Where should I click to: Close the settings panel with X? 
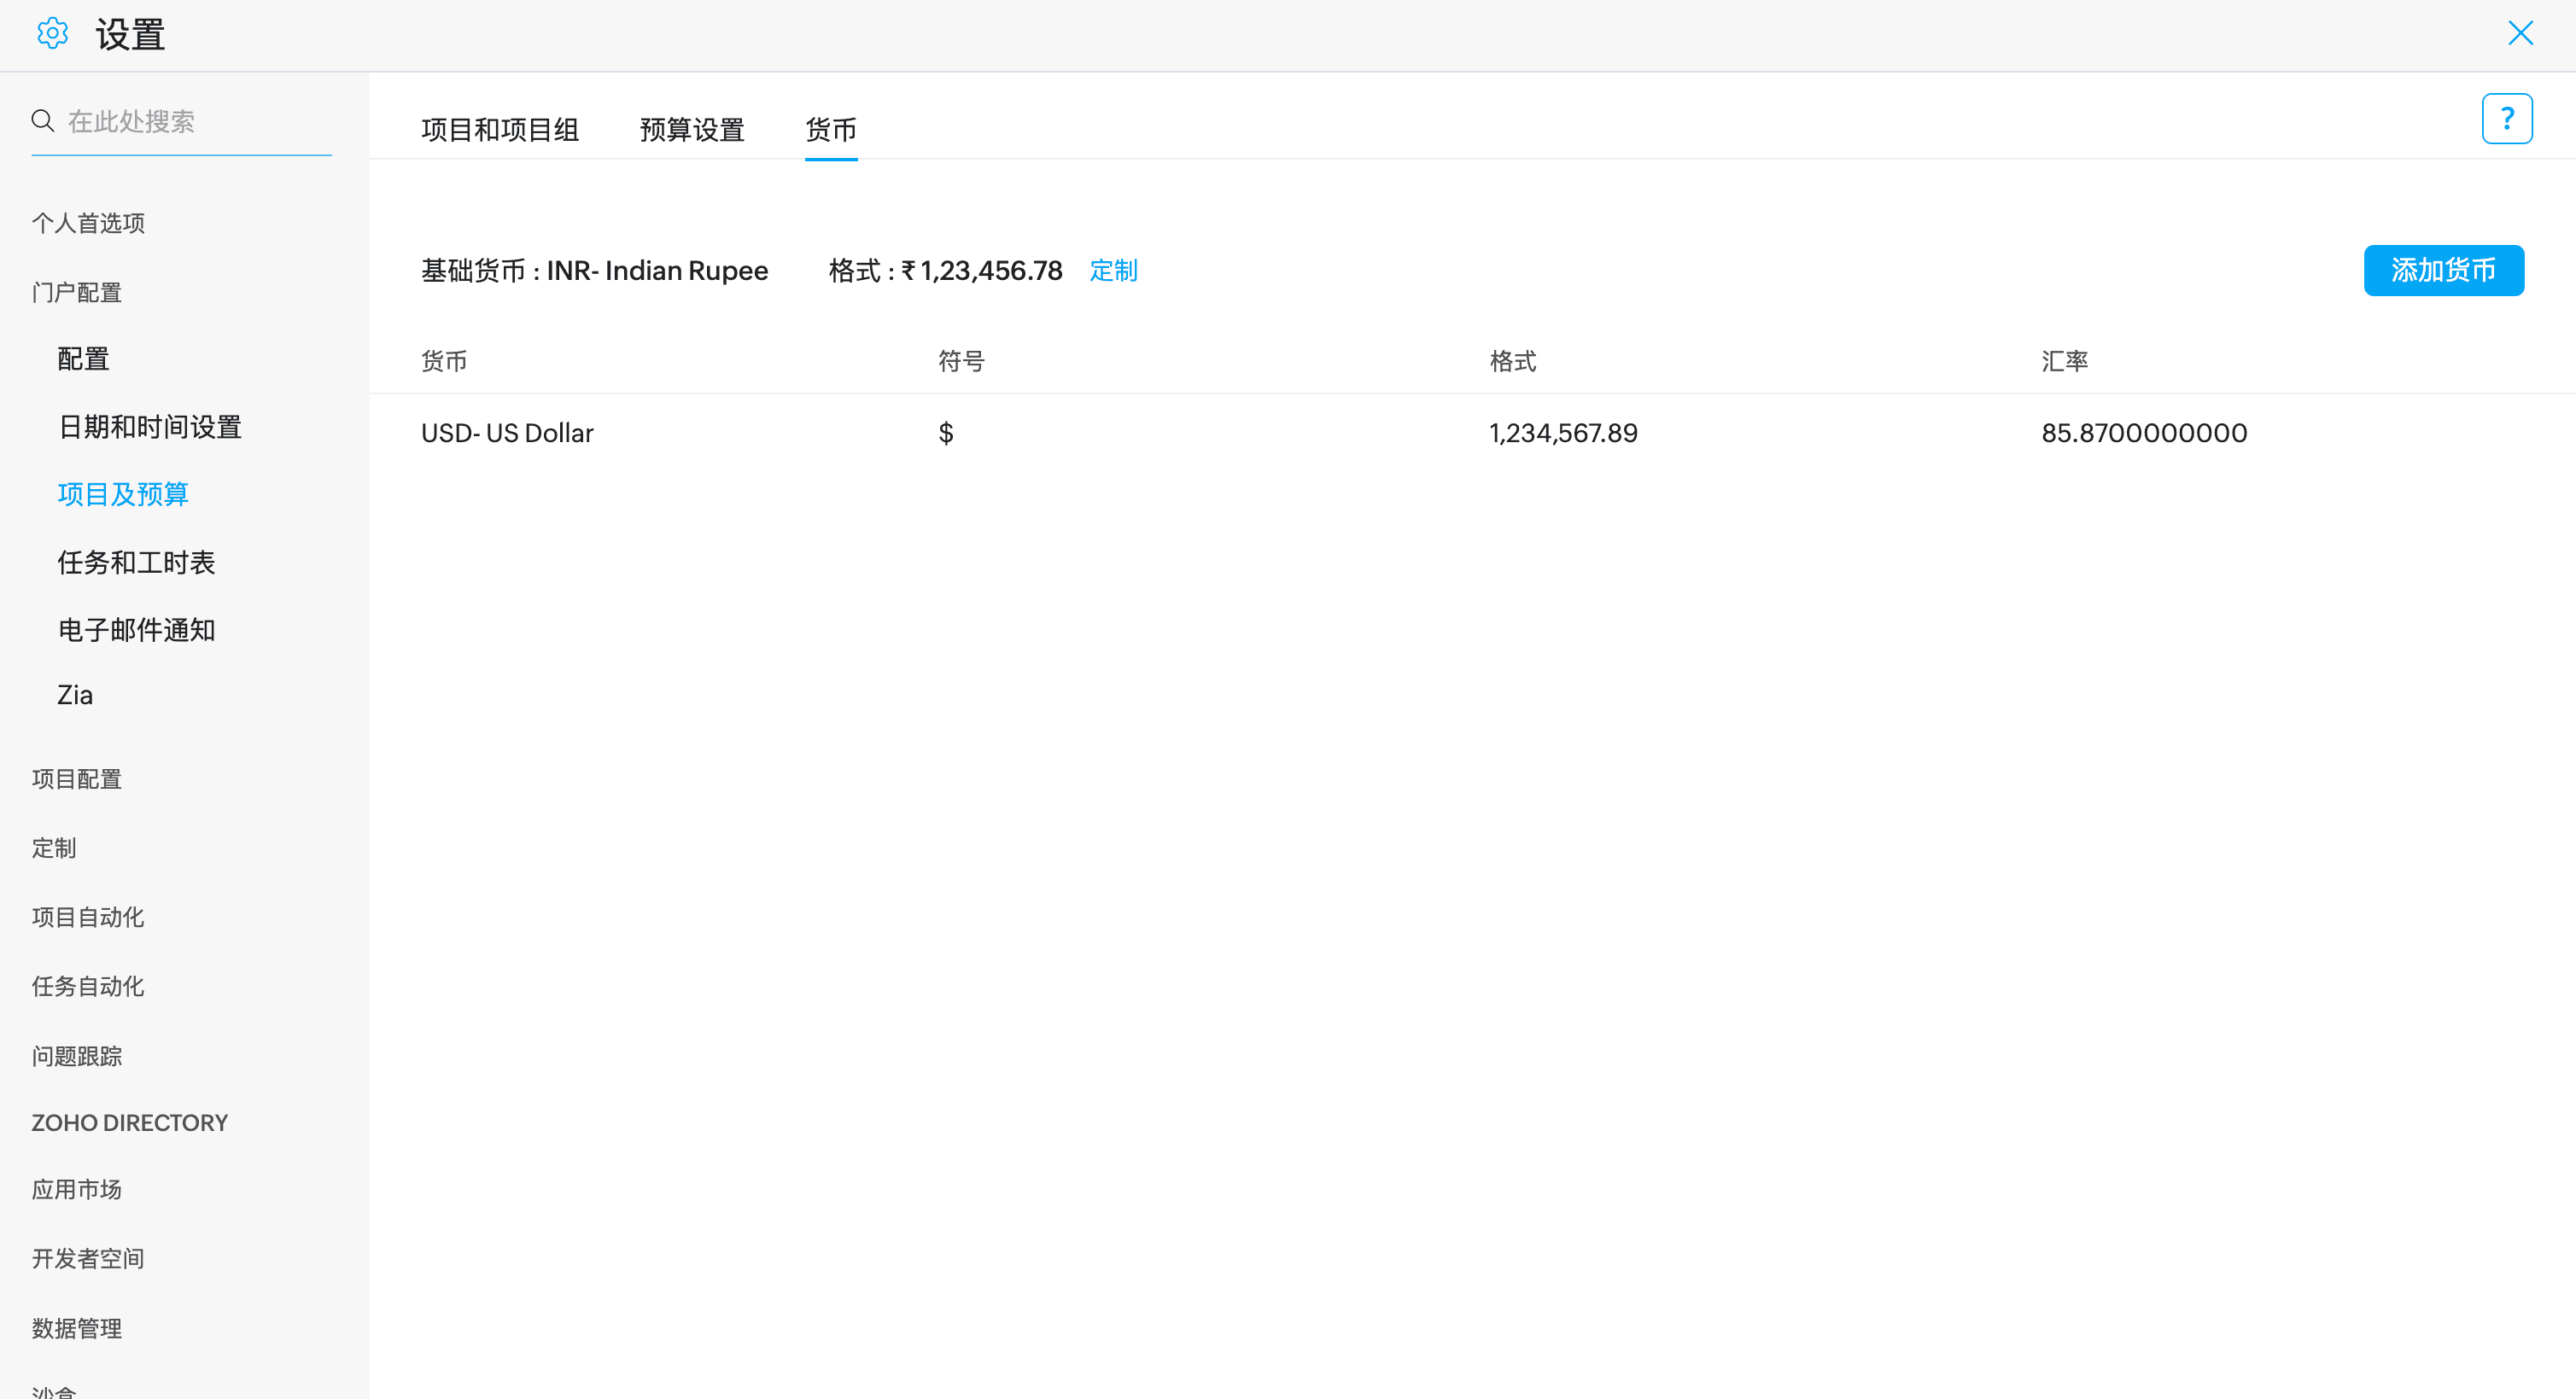point(2520,34)
